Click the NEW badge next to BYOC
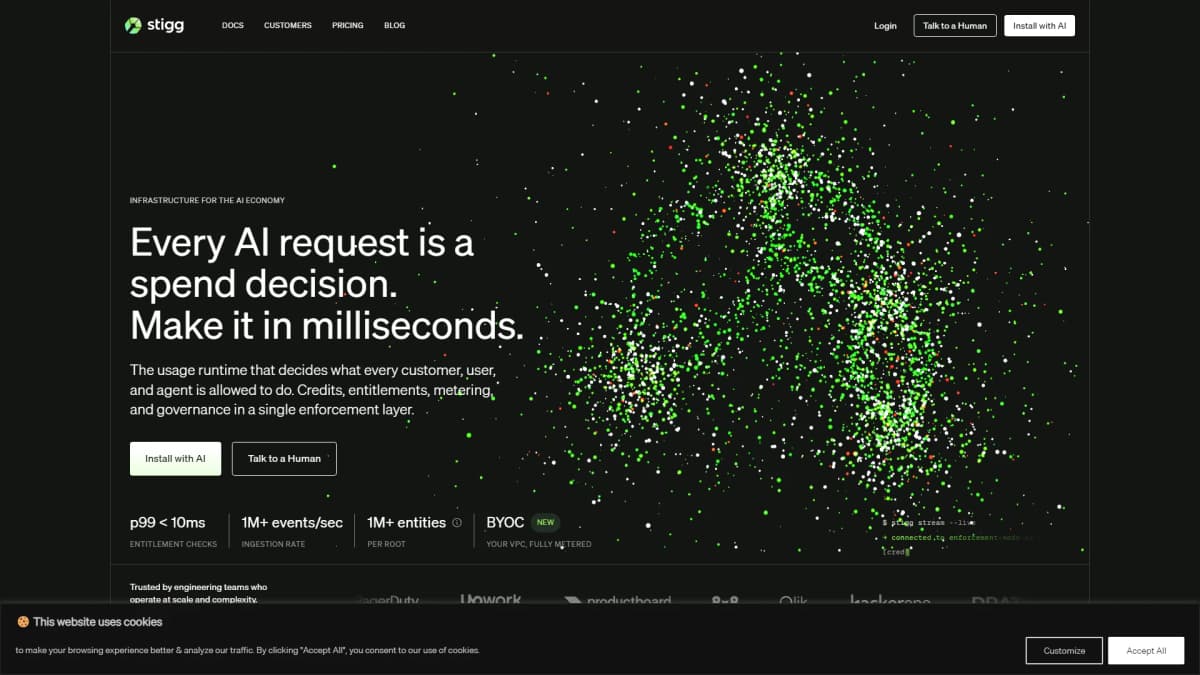Image resolution: width=1200 pixels, height=675 pixels. click(x=545, y=522)
